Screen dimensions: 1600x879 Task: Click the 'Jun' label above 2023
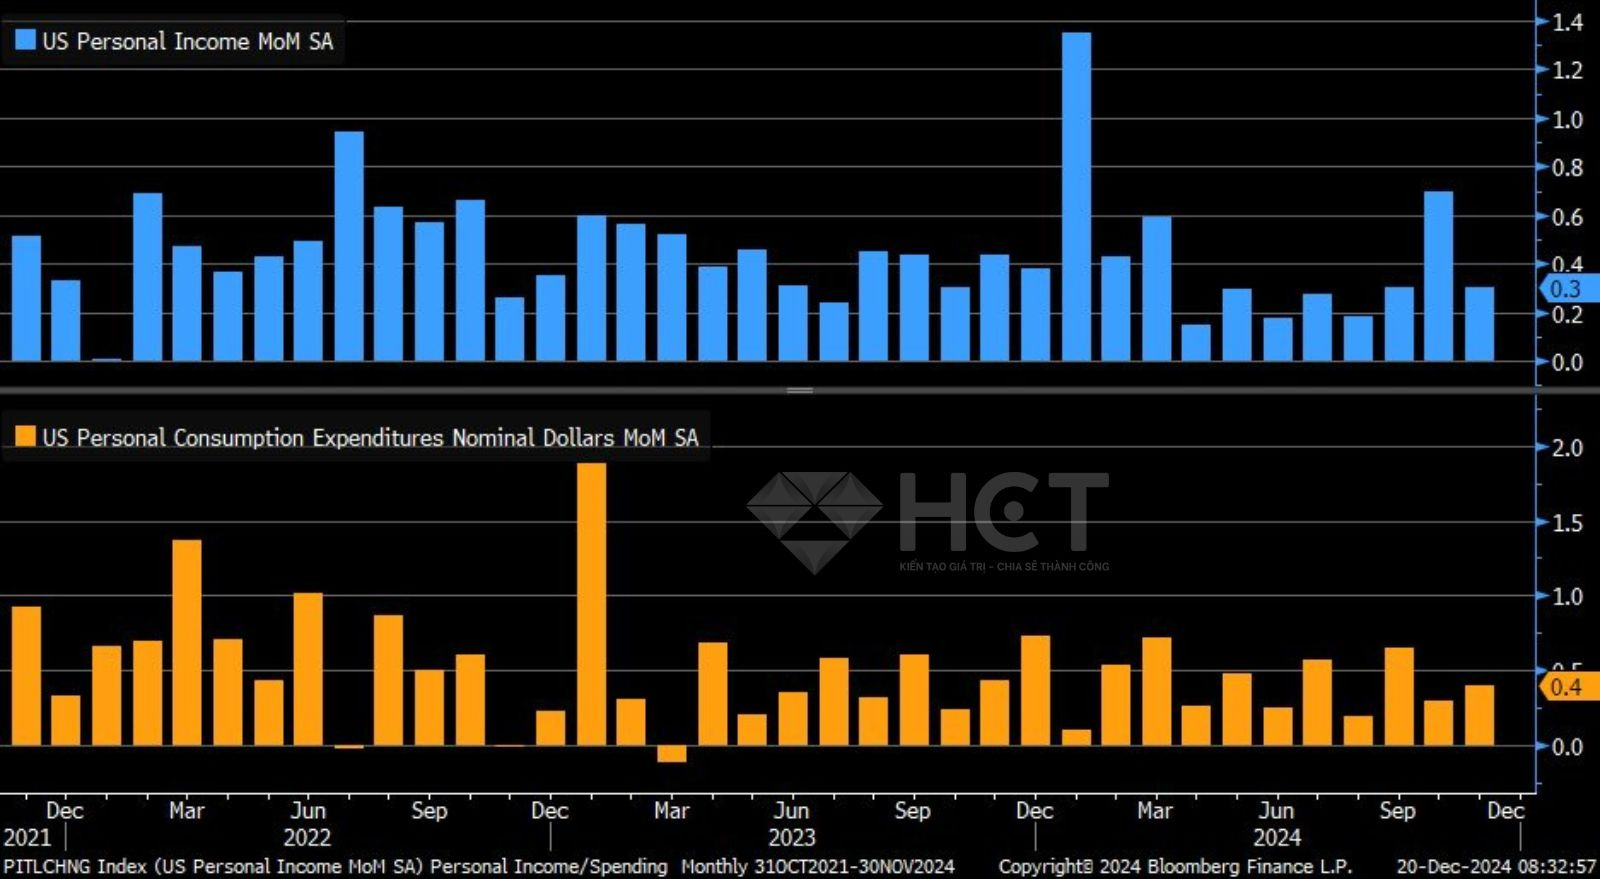(x=791, y=810)
